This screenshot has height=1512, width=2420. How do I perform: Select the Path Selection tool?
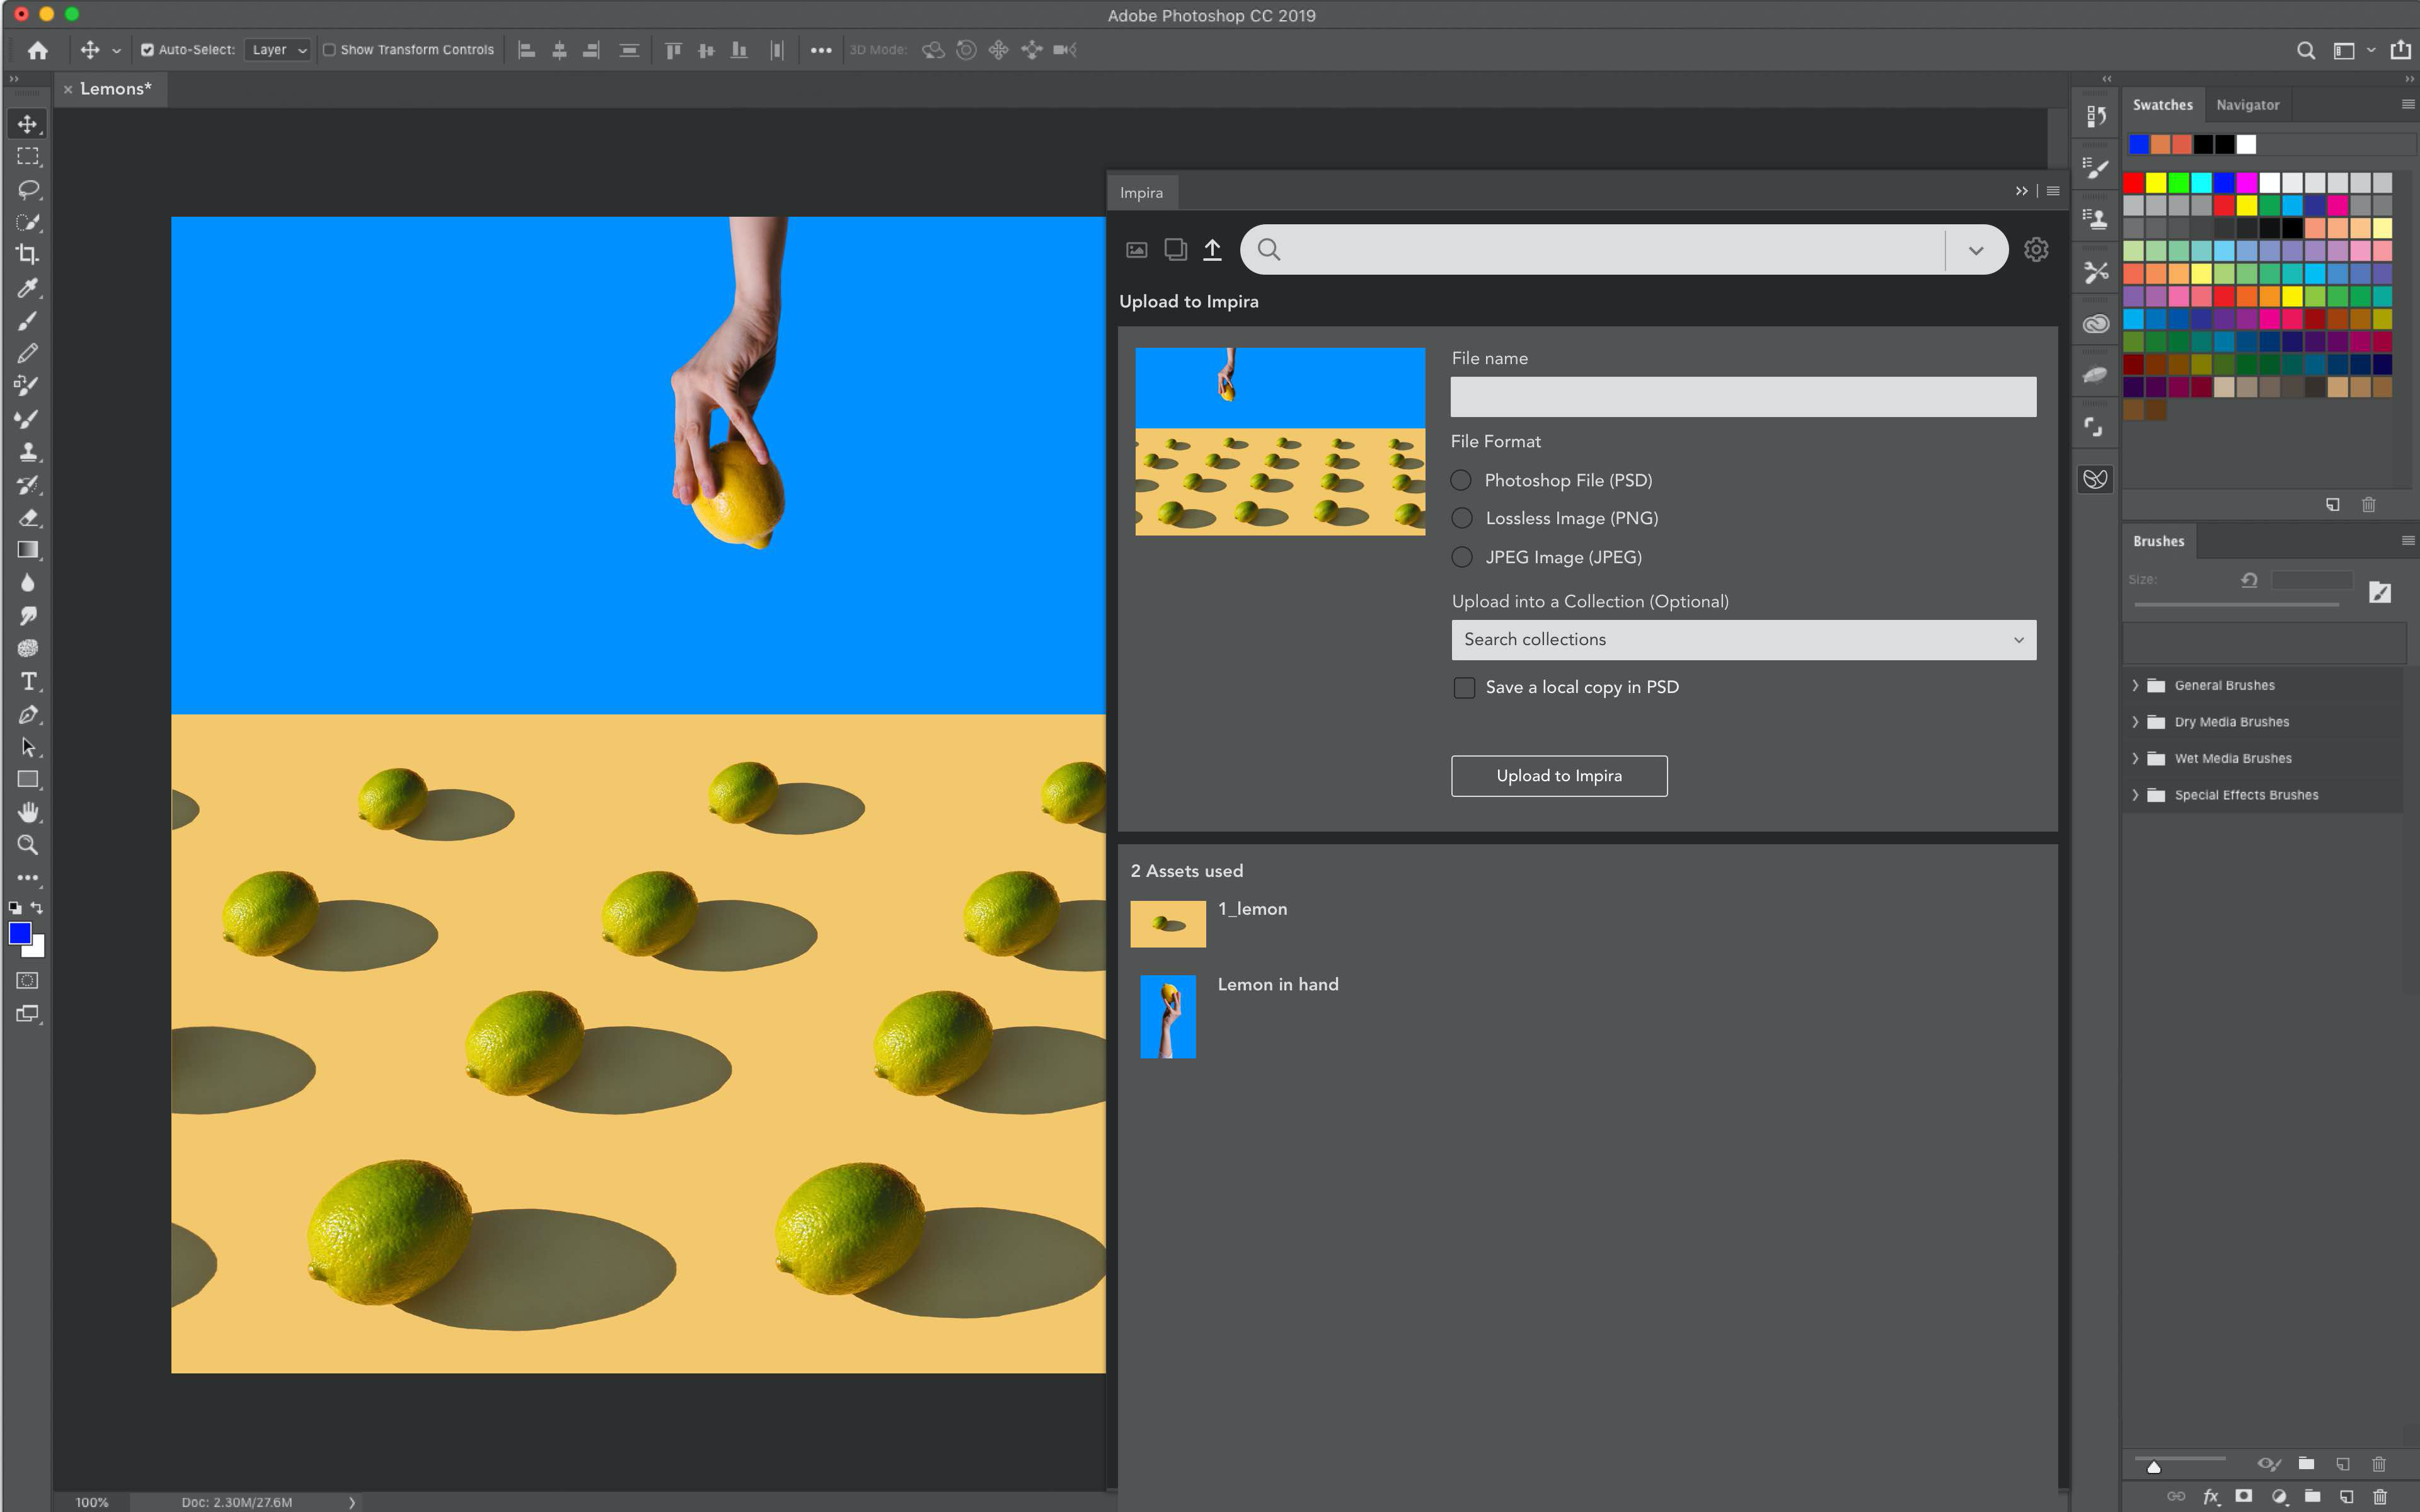tap(28, 747)
